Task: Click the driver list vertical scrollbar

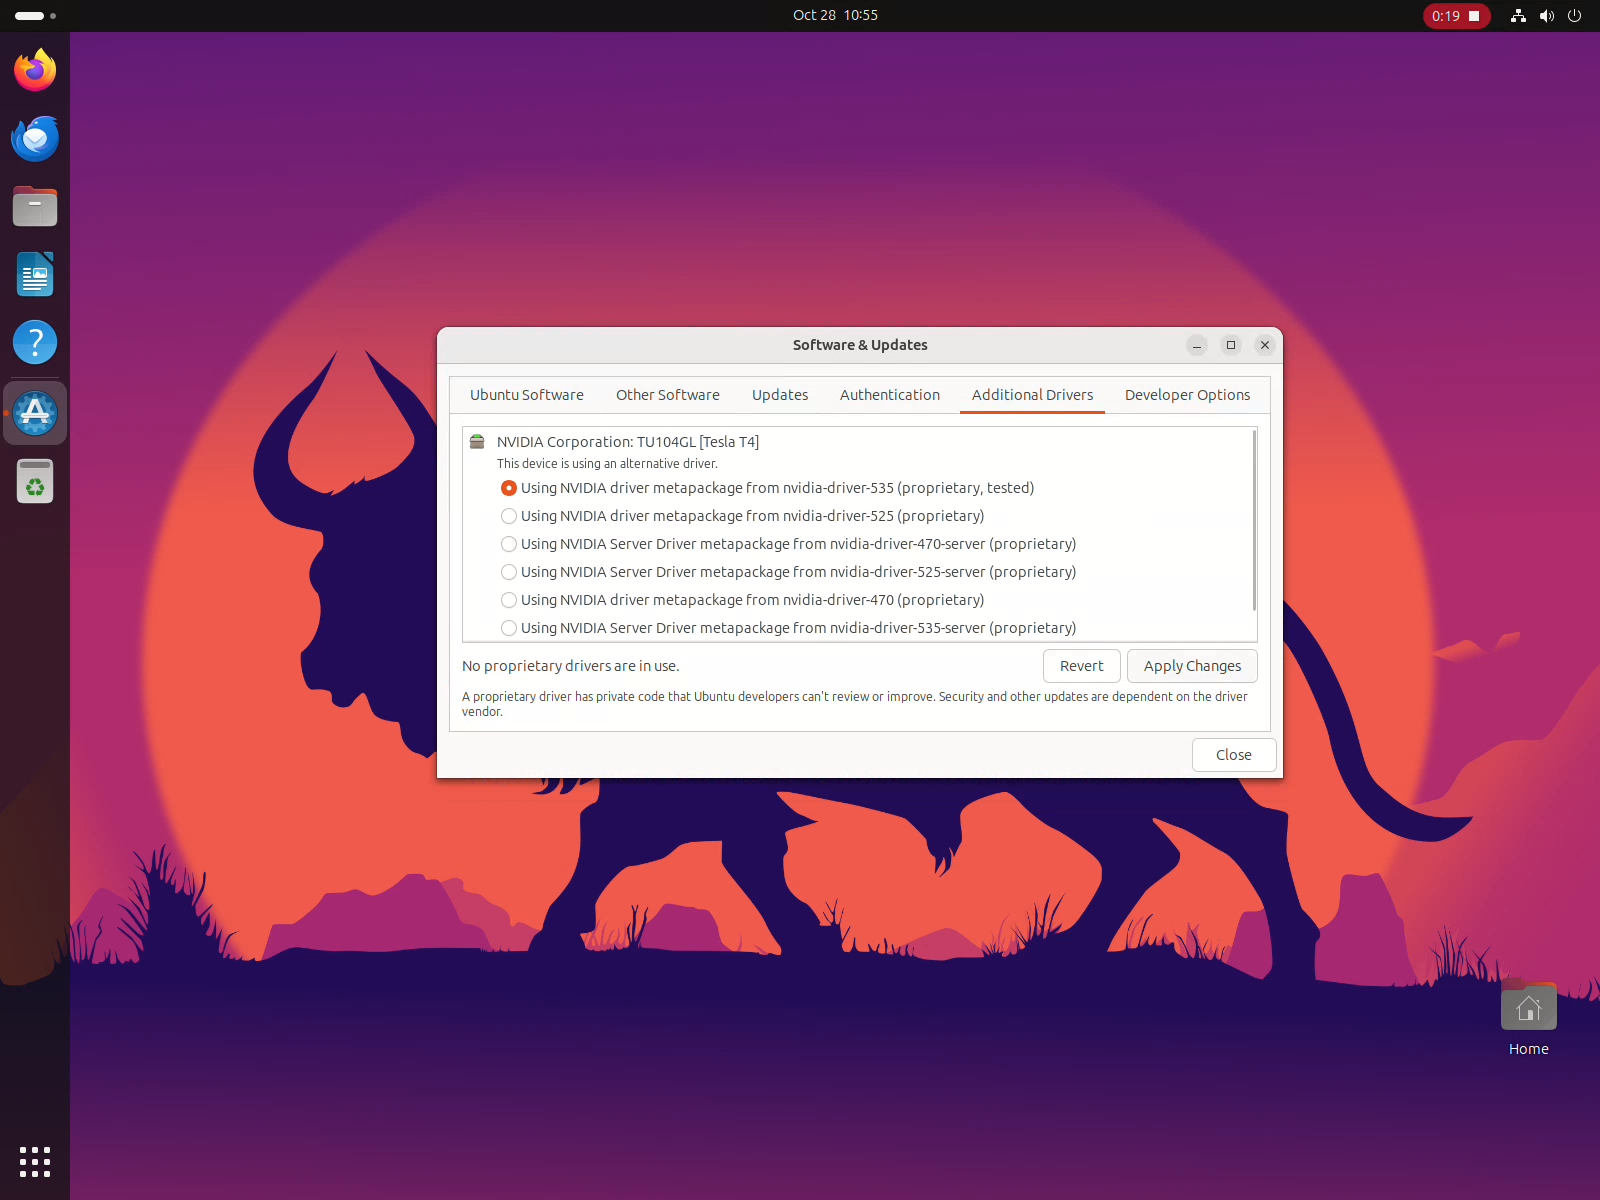Action: [1254, 520]
